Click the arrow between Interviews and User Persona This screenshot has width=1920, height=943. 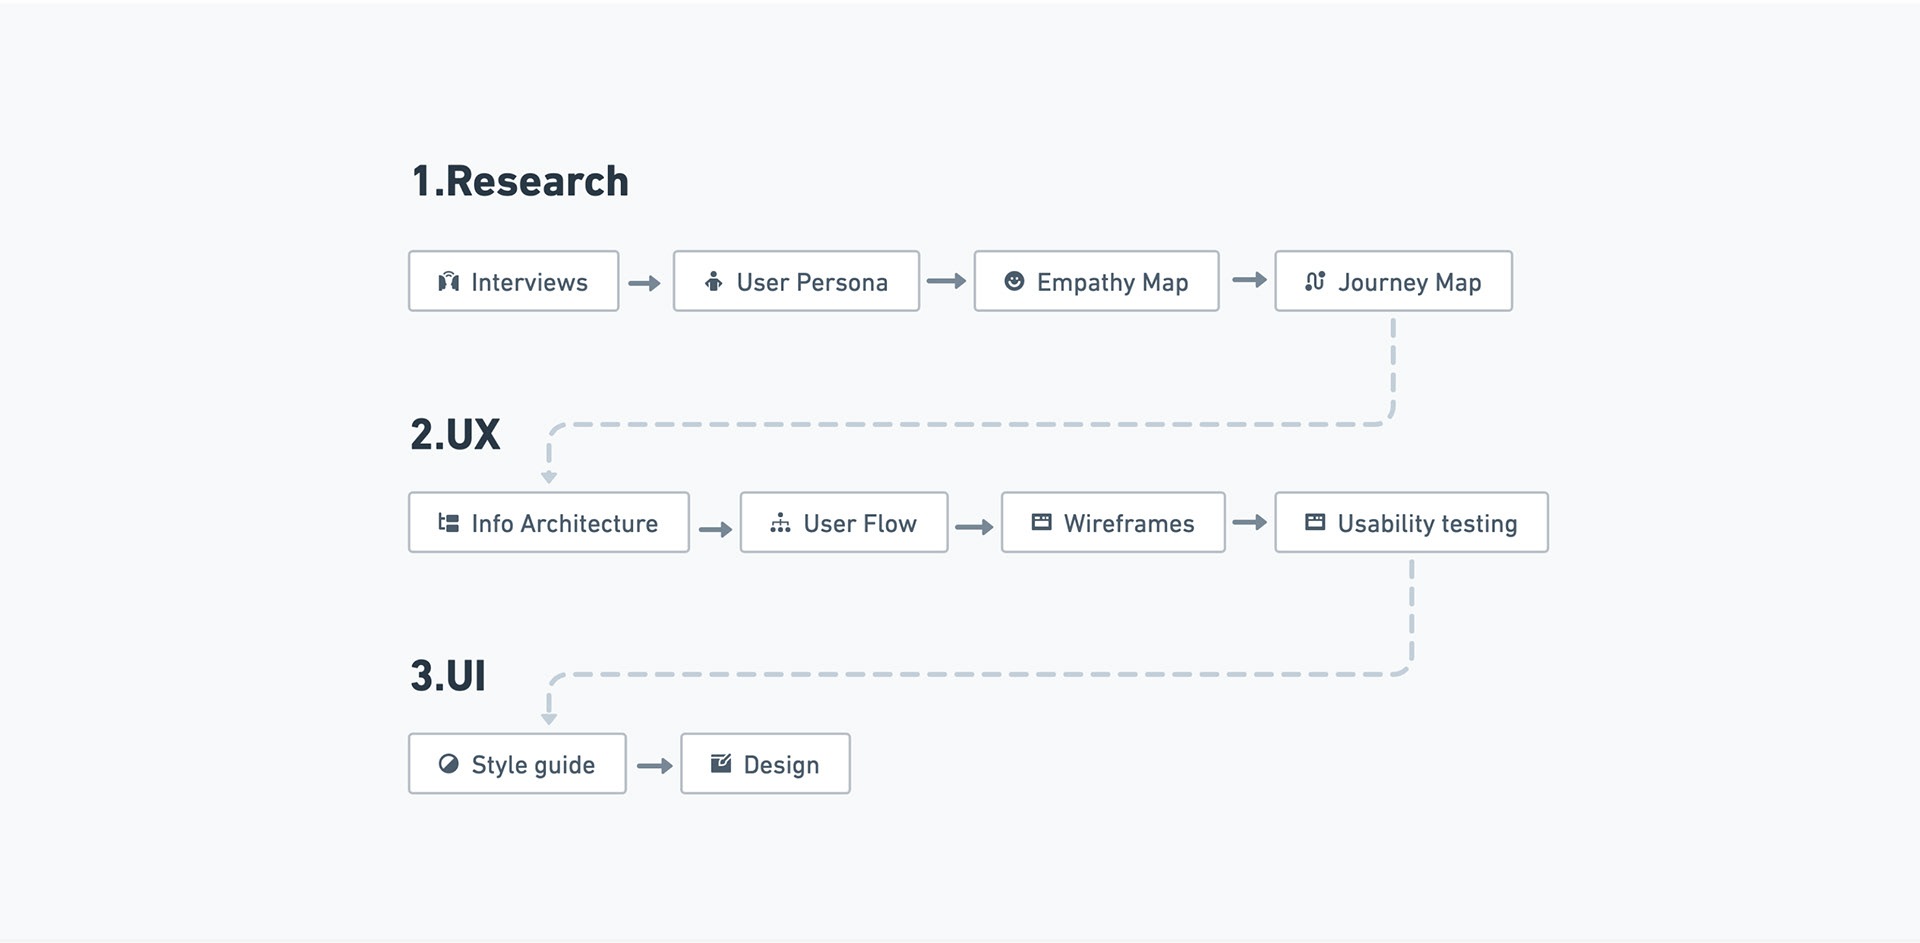pyautogui.click(x=645, y=284)
